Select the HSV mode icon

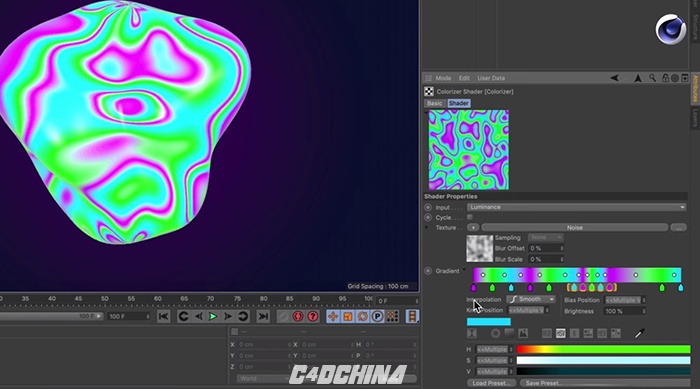[x=561, y=333]
